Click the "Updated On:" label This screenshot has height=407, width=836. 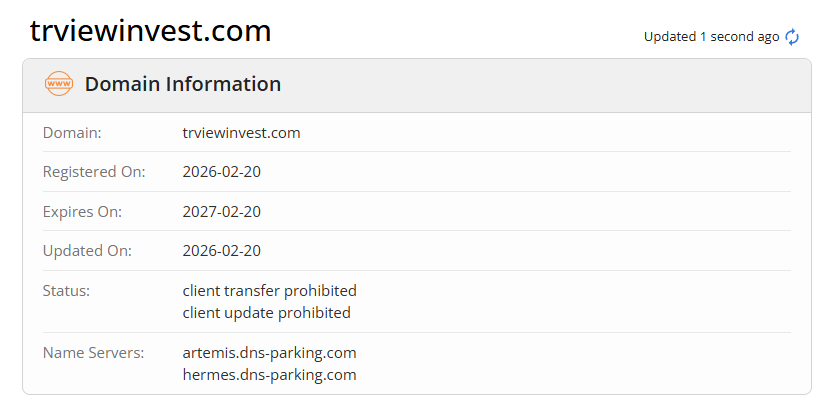click(87, 251)
